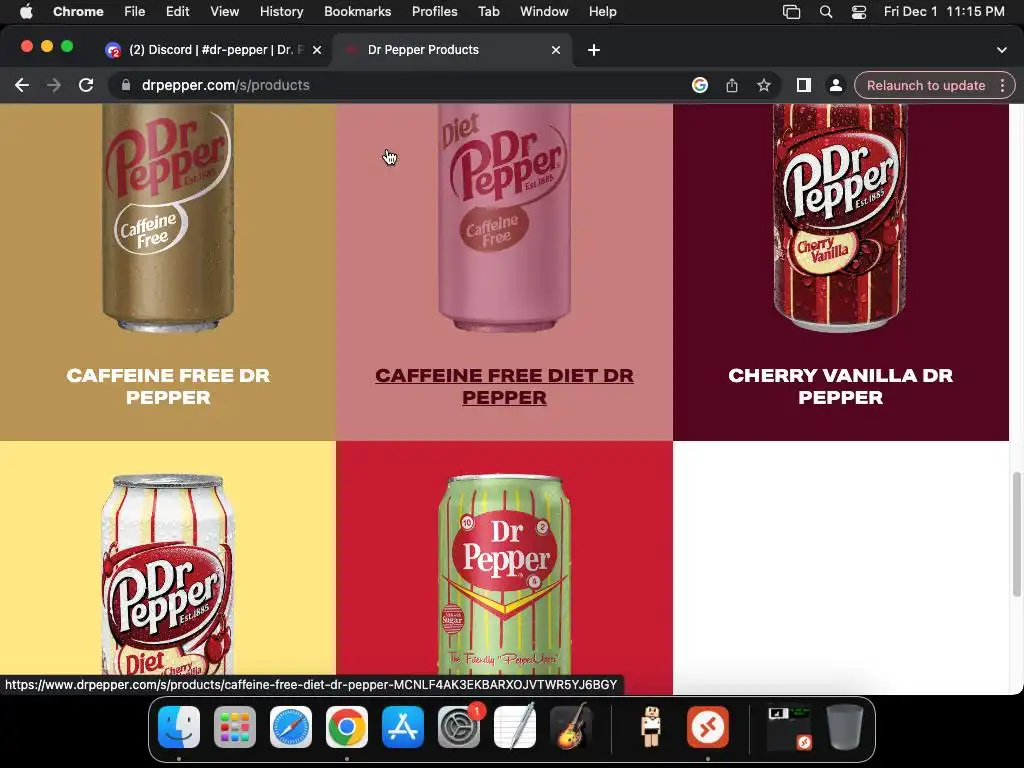Open the Window menu

click(x=544, y=11)
